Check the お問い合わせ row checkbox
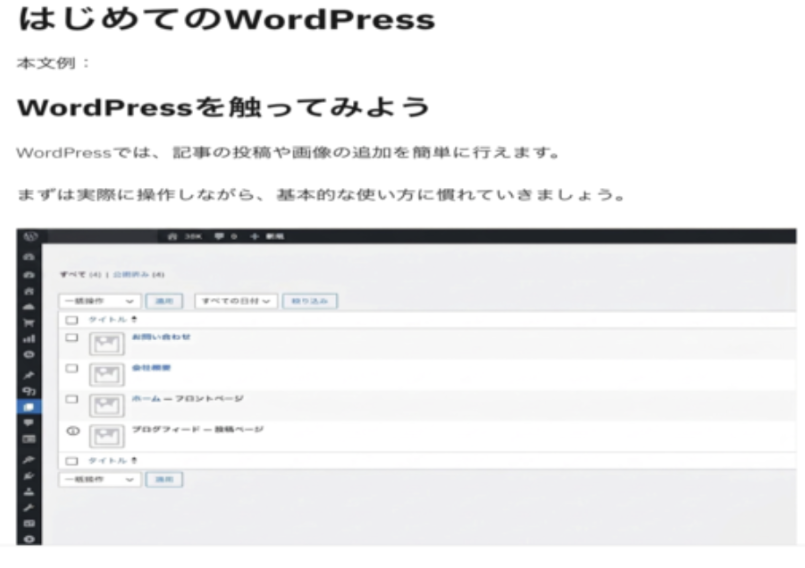The width and height of the screenshot is (805, 568). click(x=72, y=337)
